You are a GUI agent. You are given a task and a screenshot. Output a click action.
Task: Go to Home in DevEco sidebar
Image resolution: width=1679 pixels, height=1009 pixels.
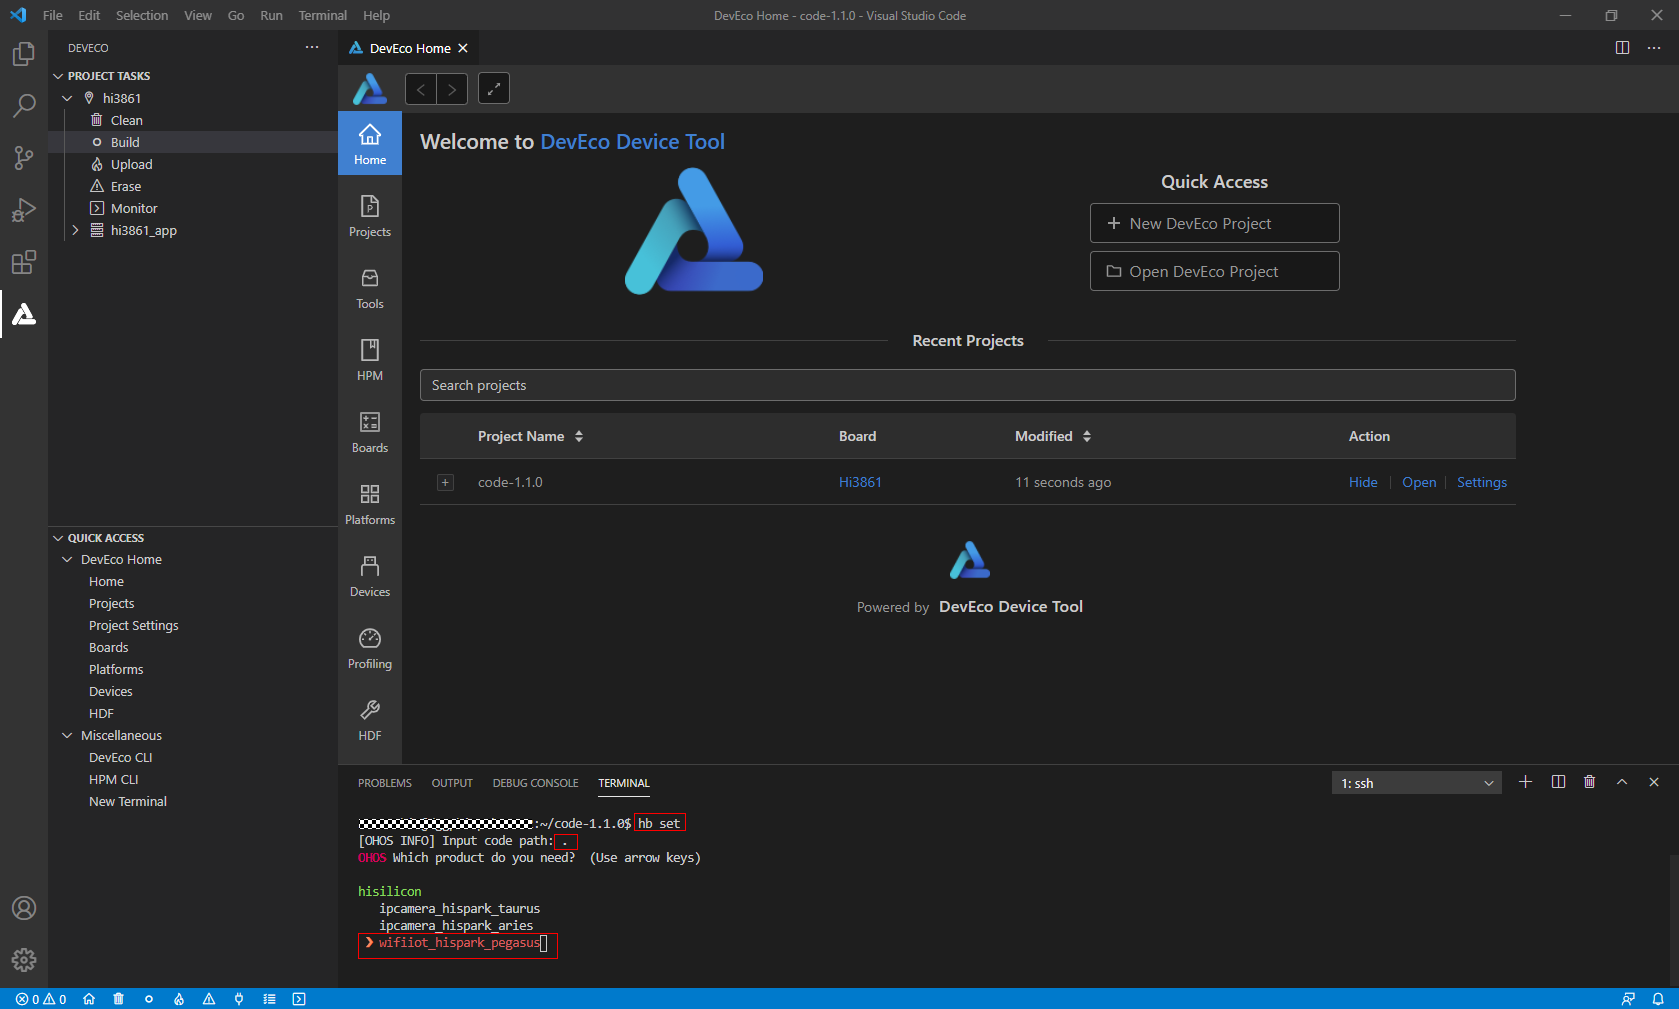(x=370, y=144)
